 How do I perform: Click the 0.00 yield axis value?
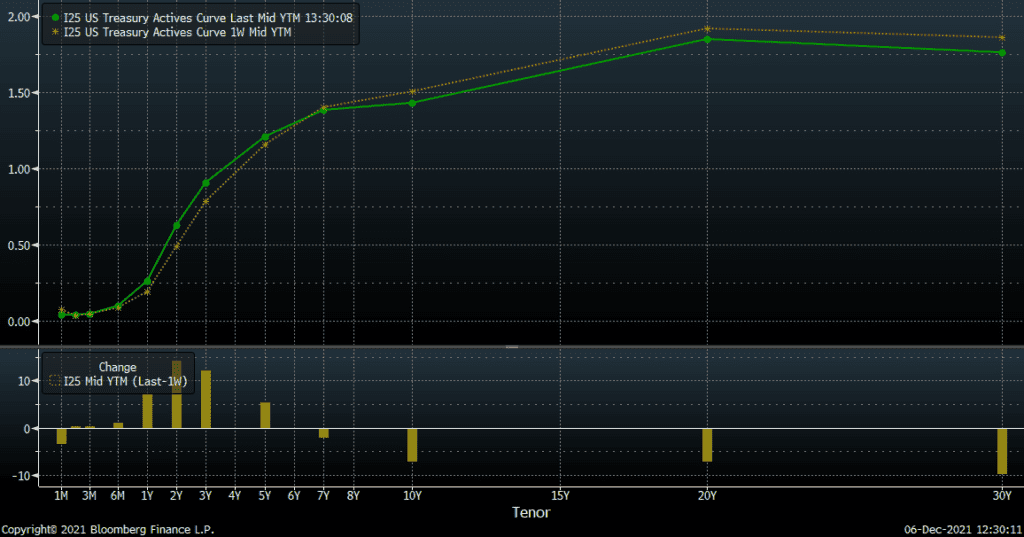pos(19,322)
